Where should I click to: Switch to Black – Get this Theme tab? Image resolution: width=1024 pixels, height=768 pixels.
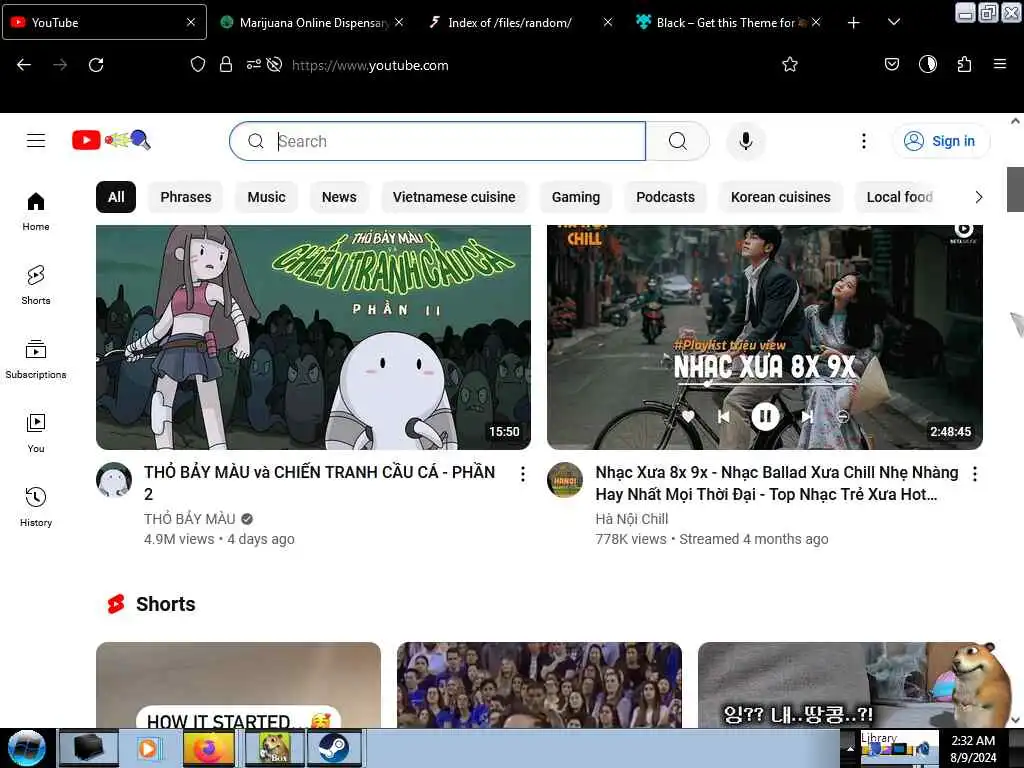coord(725,23)
